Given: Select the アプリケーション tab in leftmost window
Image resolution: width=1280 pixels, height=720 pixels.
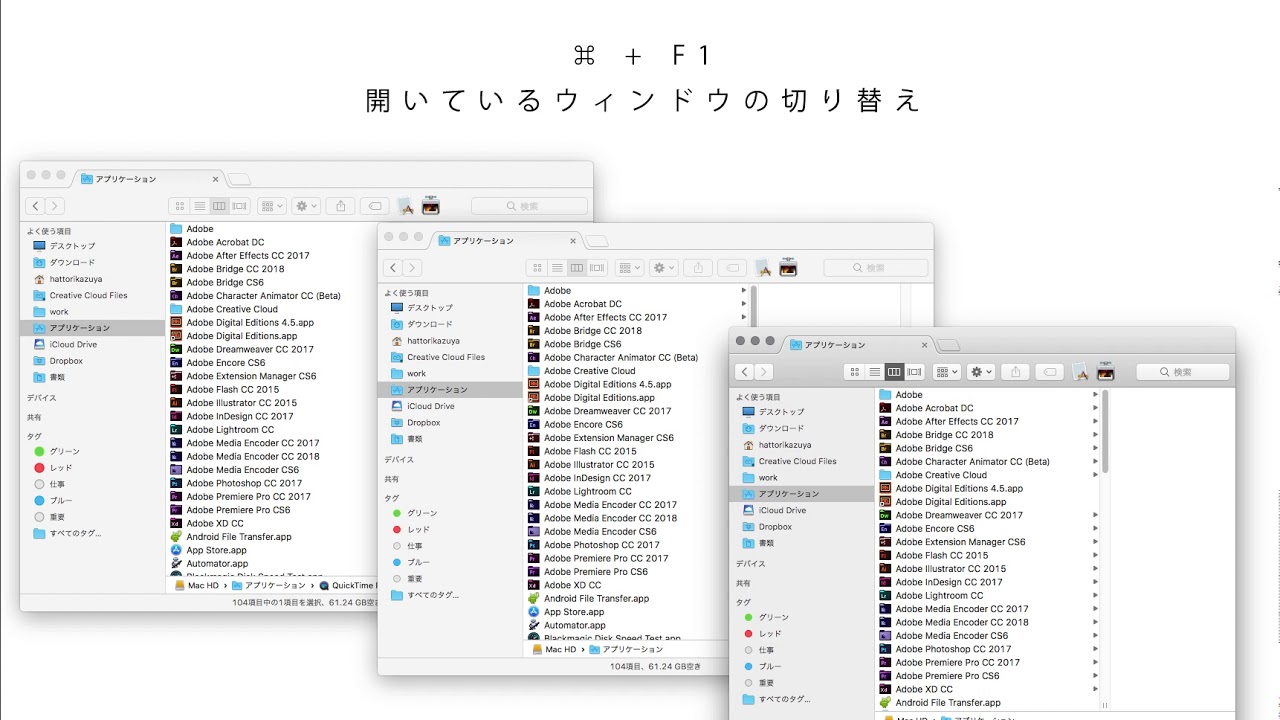Looking at the screenshot, I should coord(148,179).
